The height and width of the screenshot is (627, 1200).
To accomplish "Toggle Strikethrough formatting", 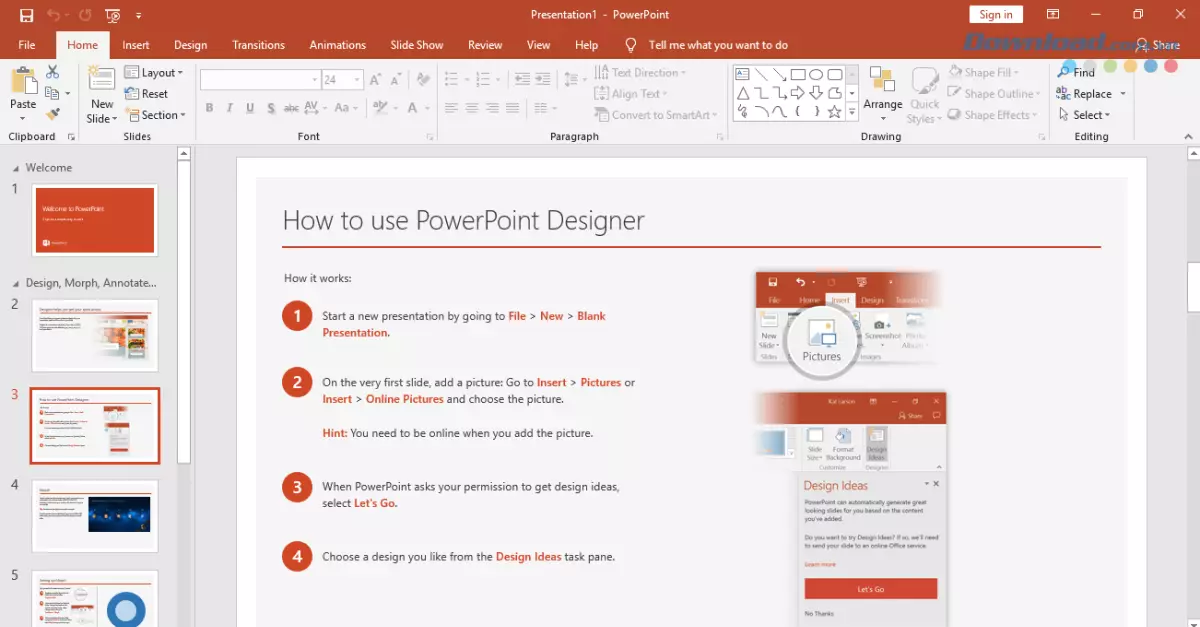I will (x=291, y=108).
